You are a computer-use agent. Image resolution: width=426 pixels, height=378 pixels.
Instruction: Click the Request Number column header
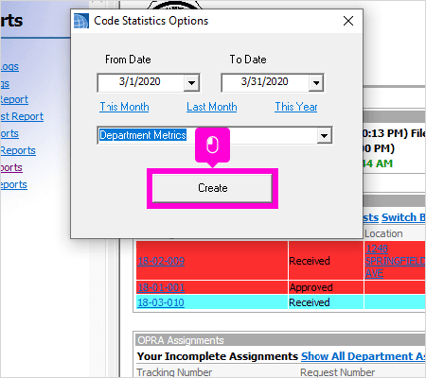[x=337, y=372]
